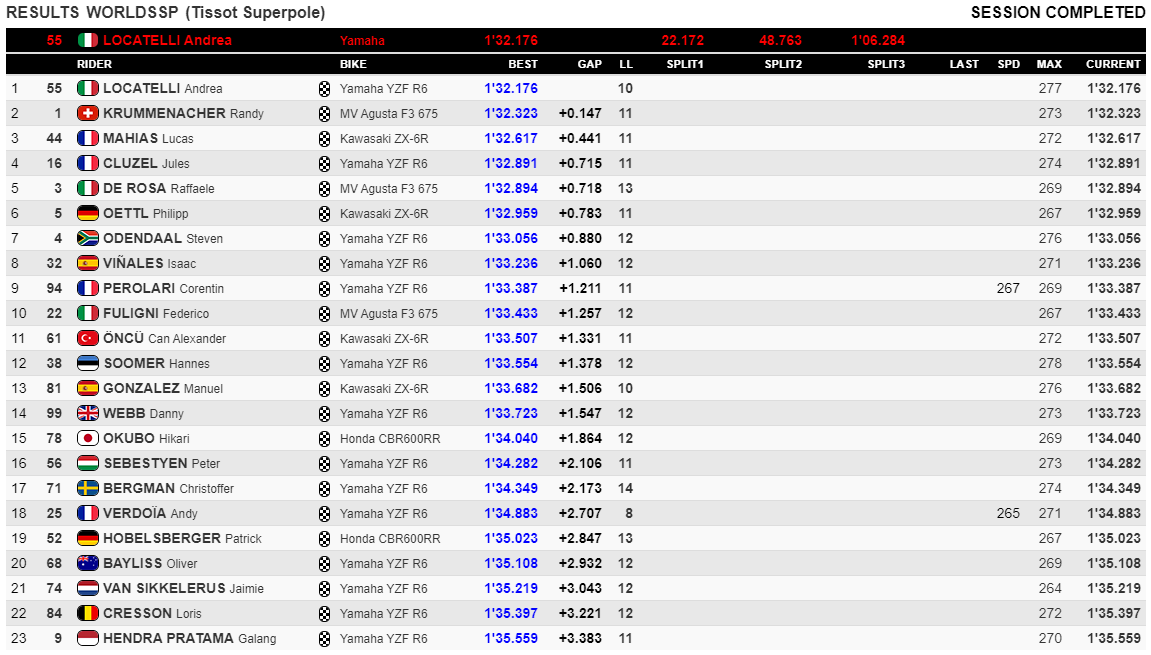Click the Australian flag beside BAYLISS Oliver

[87, 562]
